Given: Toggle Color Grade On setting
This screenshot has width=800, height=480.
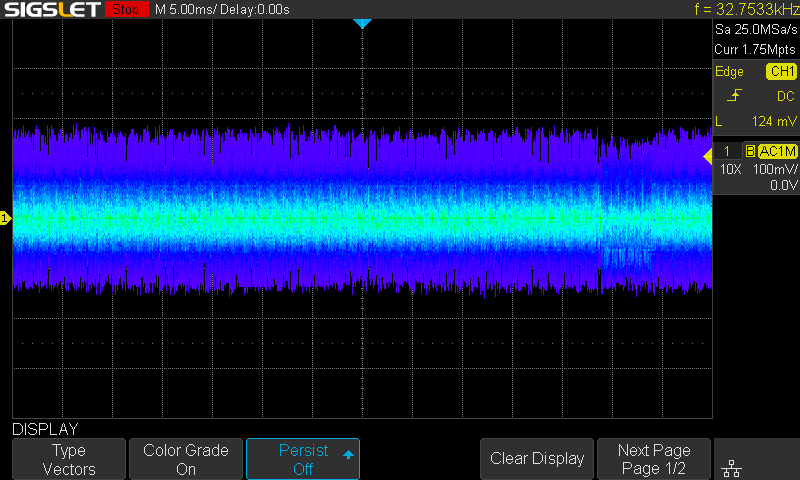Looking at the screenshot, I should tap(186, 459).
